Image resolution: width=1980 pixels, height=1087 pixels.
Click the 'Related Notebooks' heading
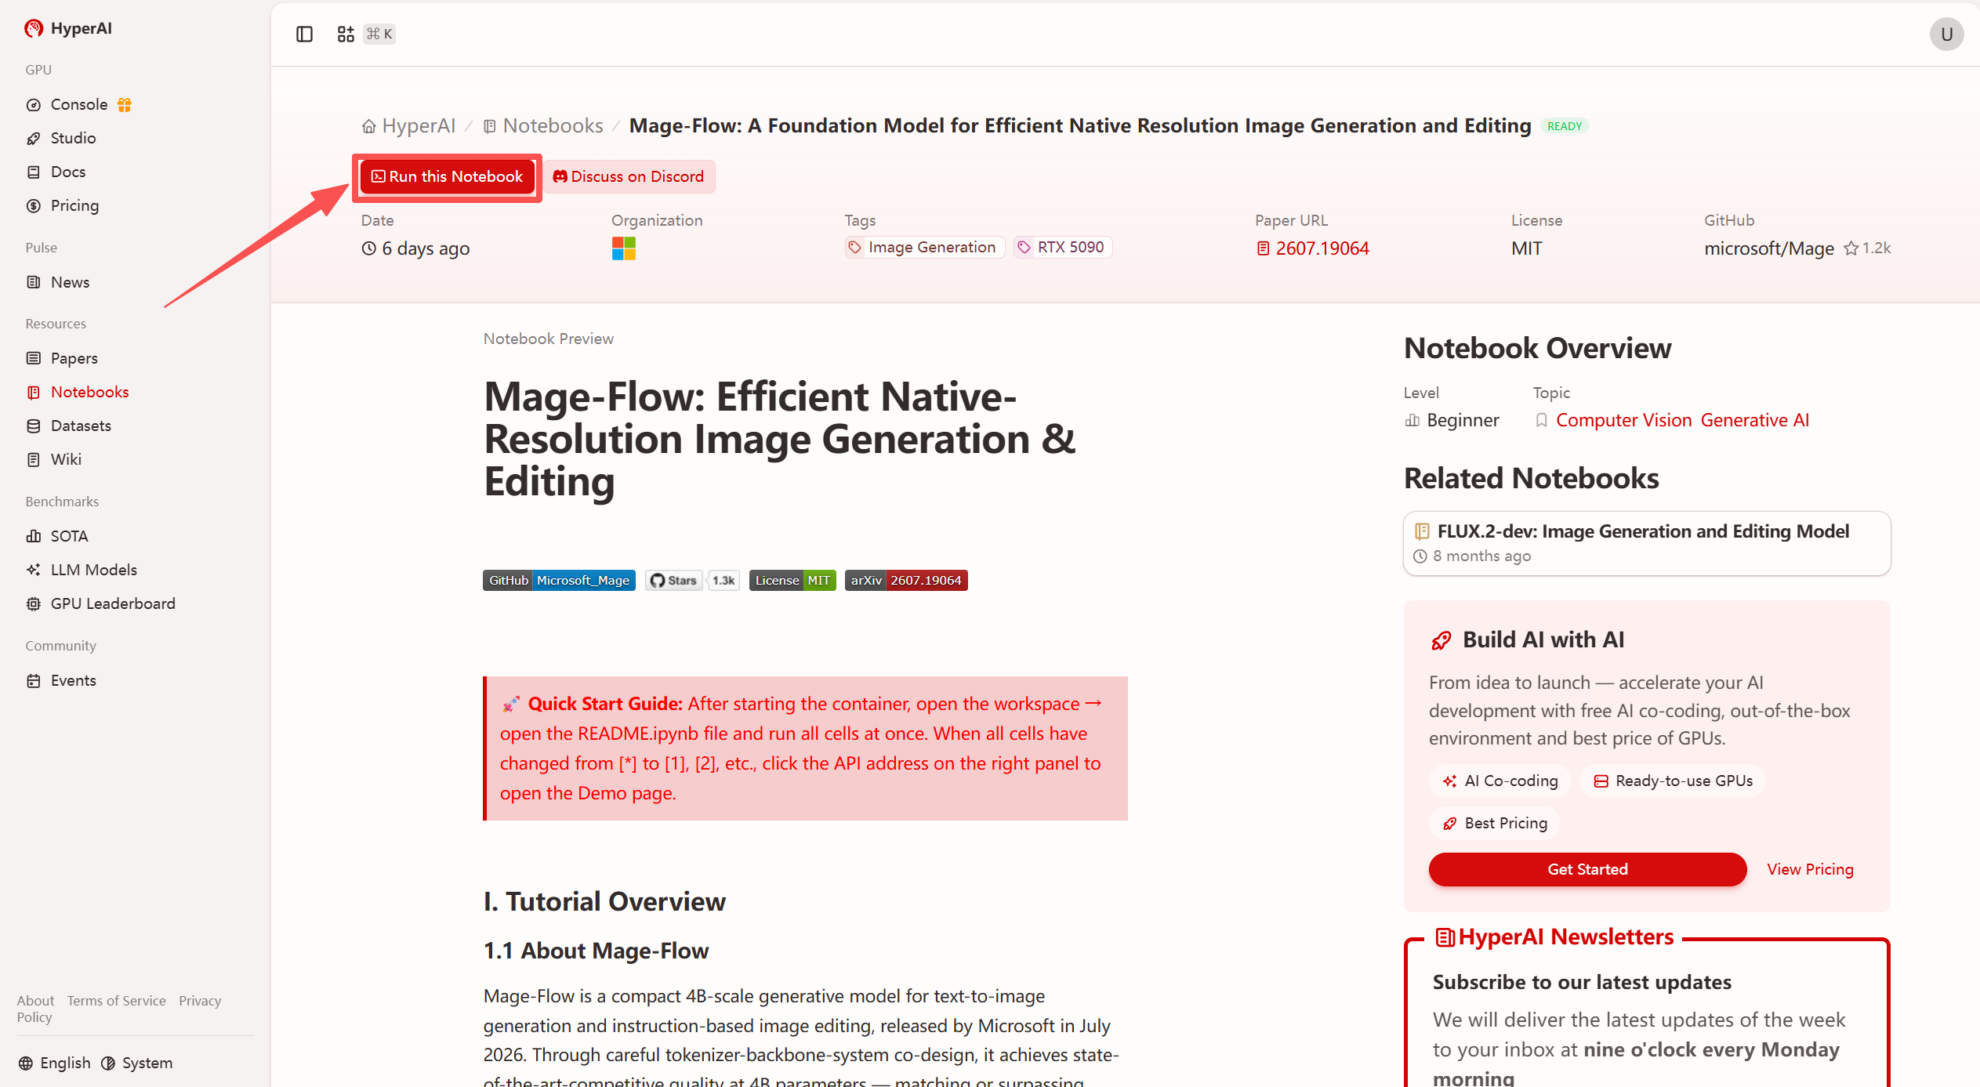tap(1531, 478)
